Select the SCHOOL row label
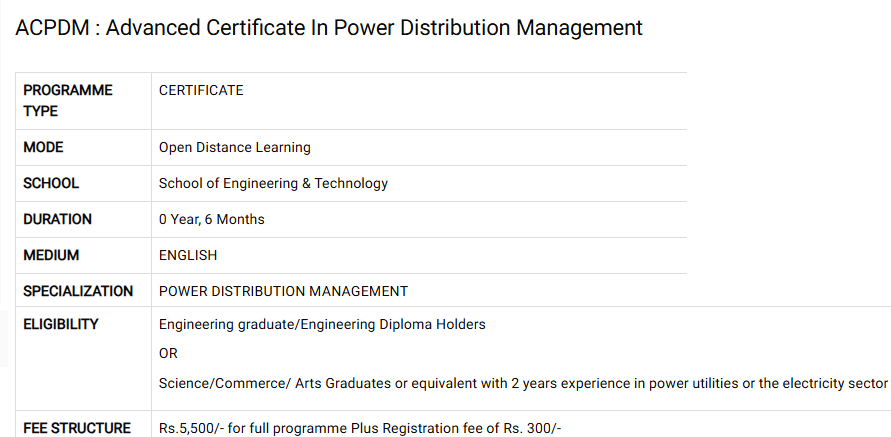The image size is (891, 437). (51, 183)
